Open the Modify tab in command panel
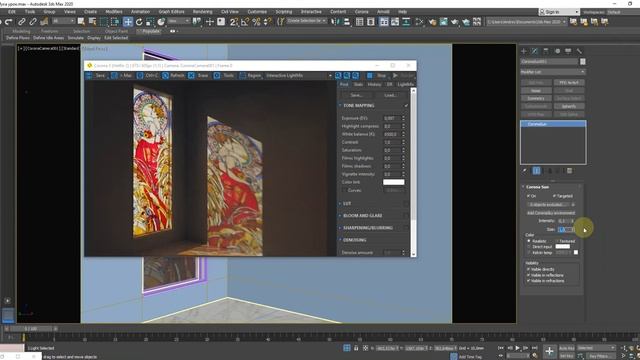The height and width of the screenshot is (360, 640). pos(535,51)
